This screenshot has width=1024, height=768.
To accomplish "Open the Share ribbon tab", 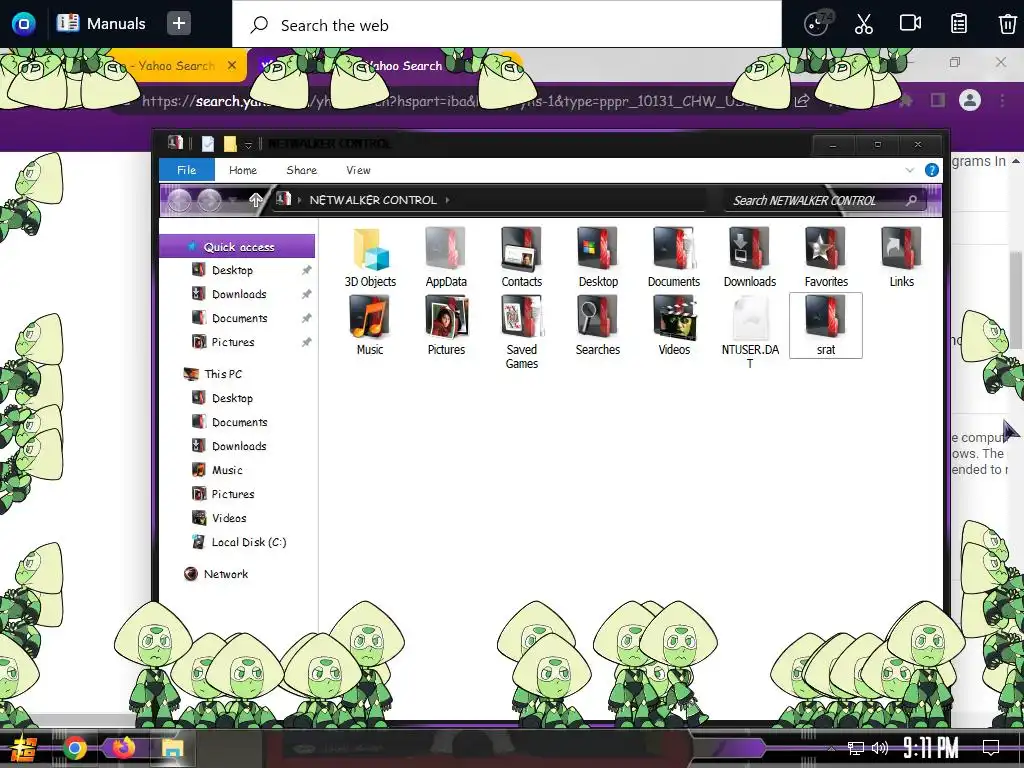I will tap(302, 170).
